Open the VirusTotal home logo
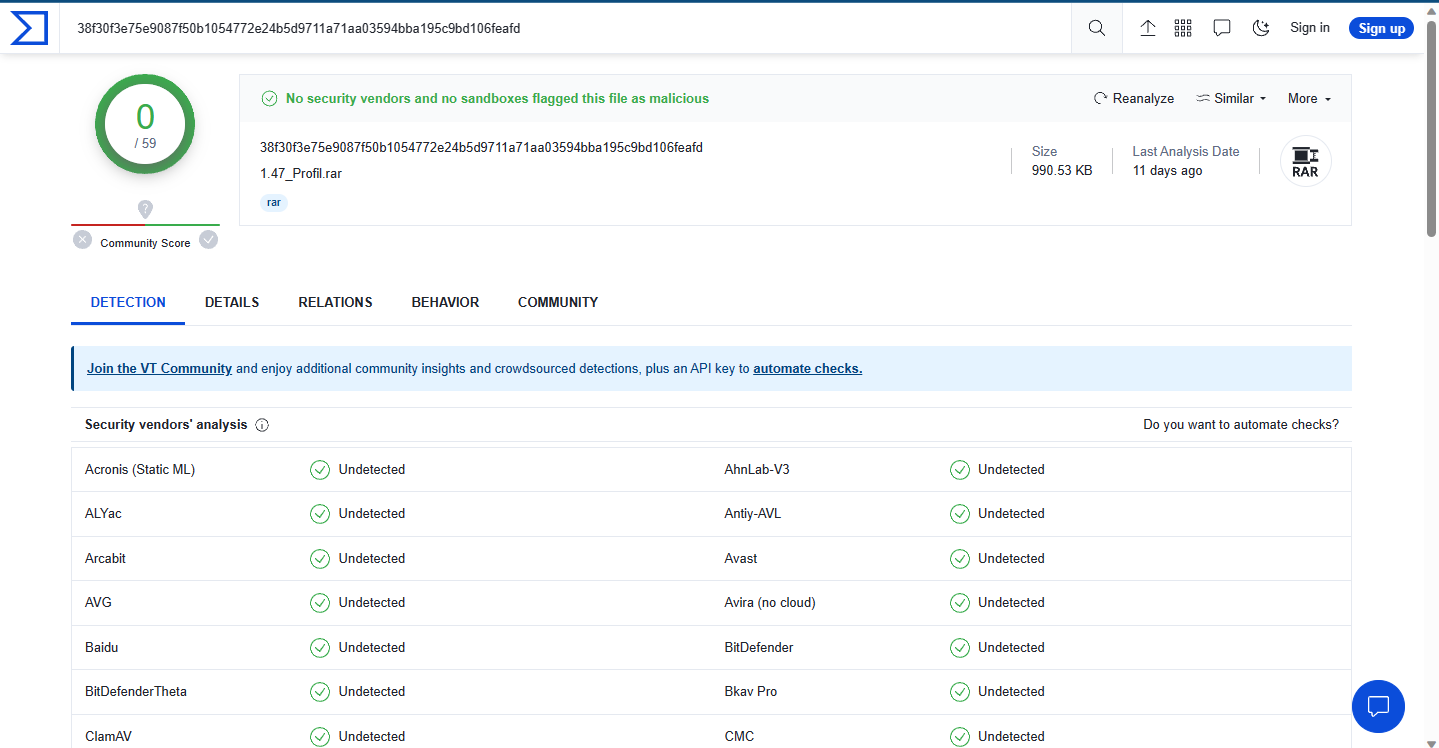 tap(29, 28)
